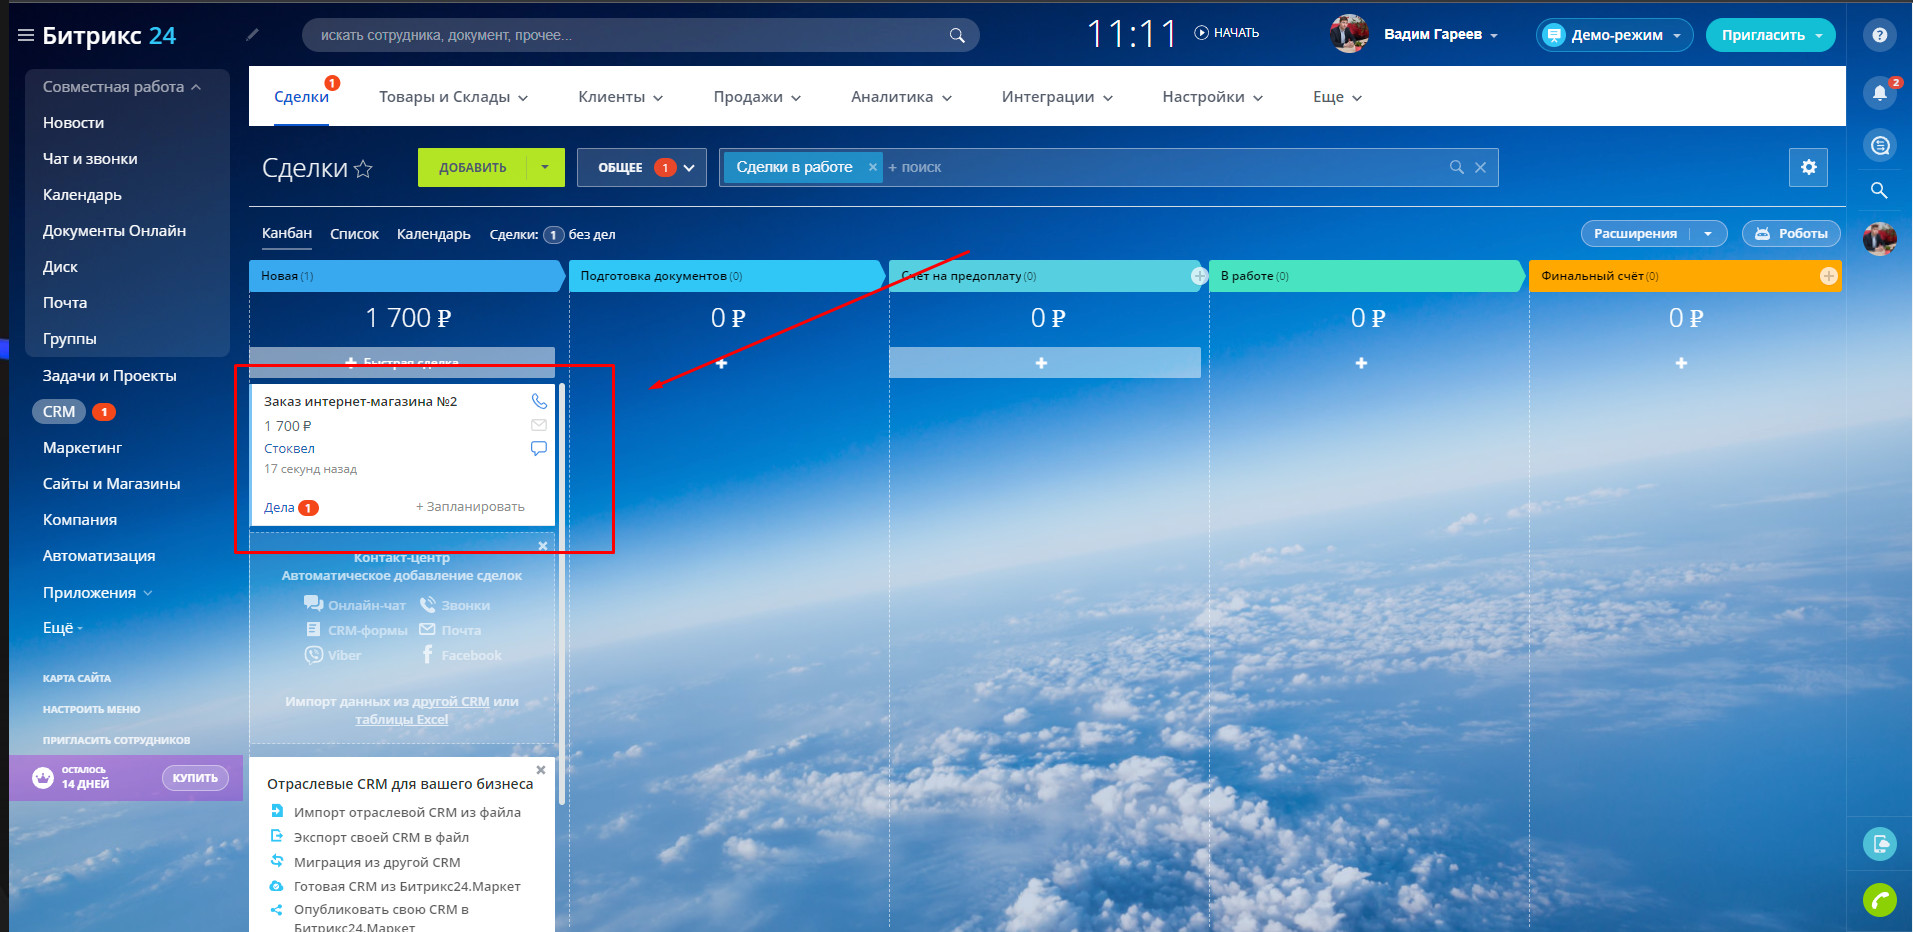This screenshot has width=1913, height=932.
Task: Remove the 'Сделки в работе' filter chip
Action: [872, 167]
